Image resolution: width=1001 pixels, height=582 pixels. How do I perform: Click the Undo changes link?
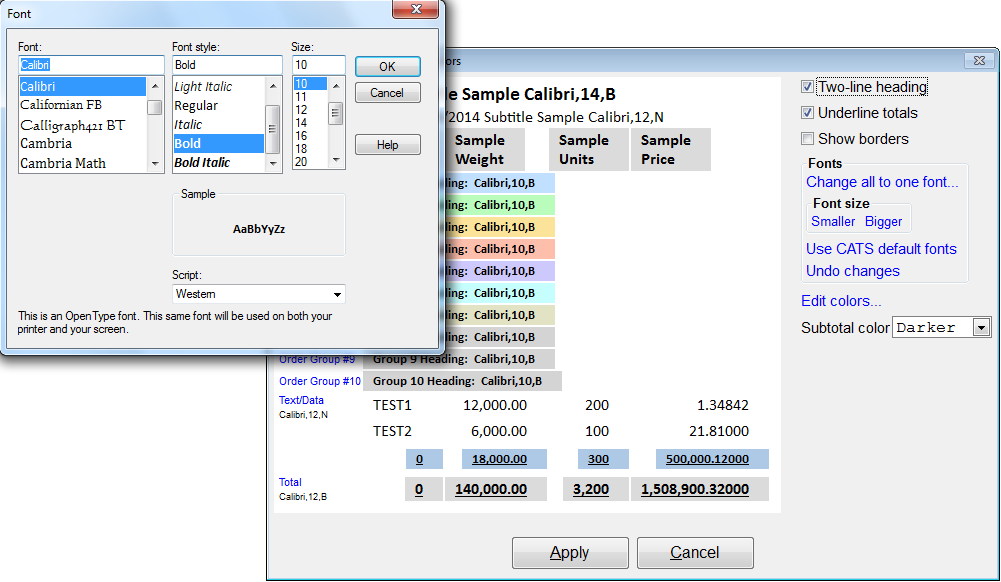(852, 271)
